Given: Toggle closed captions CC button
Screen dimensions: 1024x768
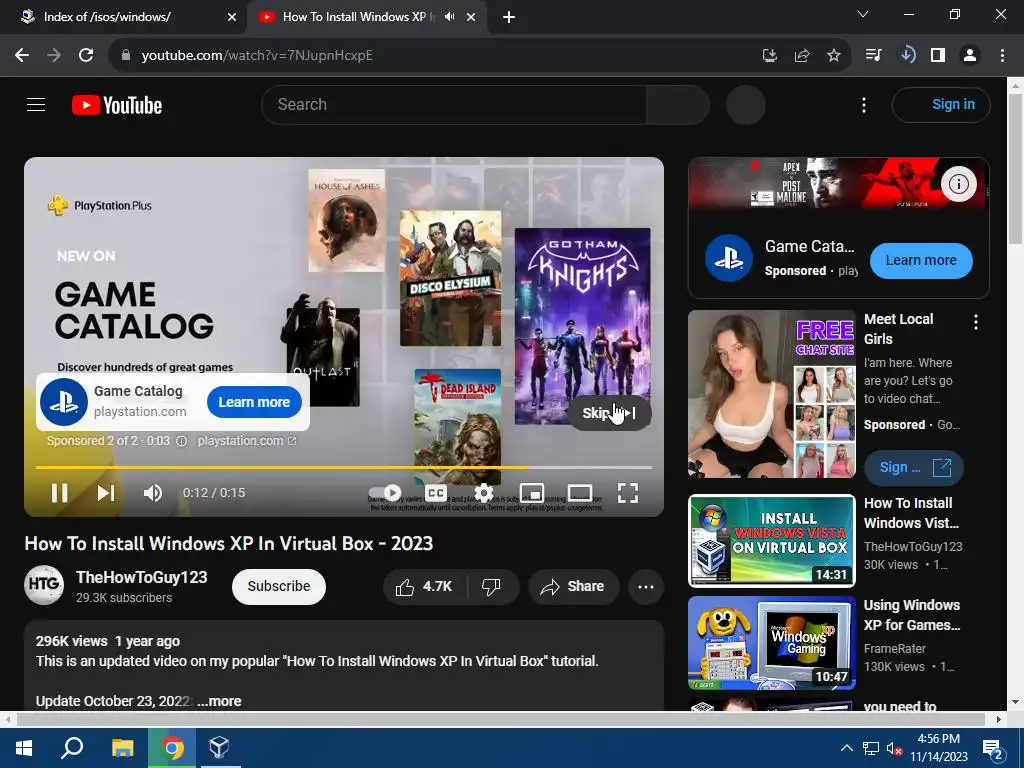Looking at the screenshot, I should 436,493.
